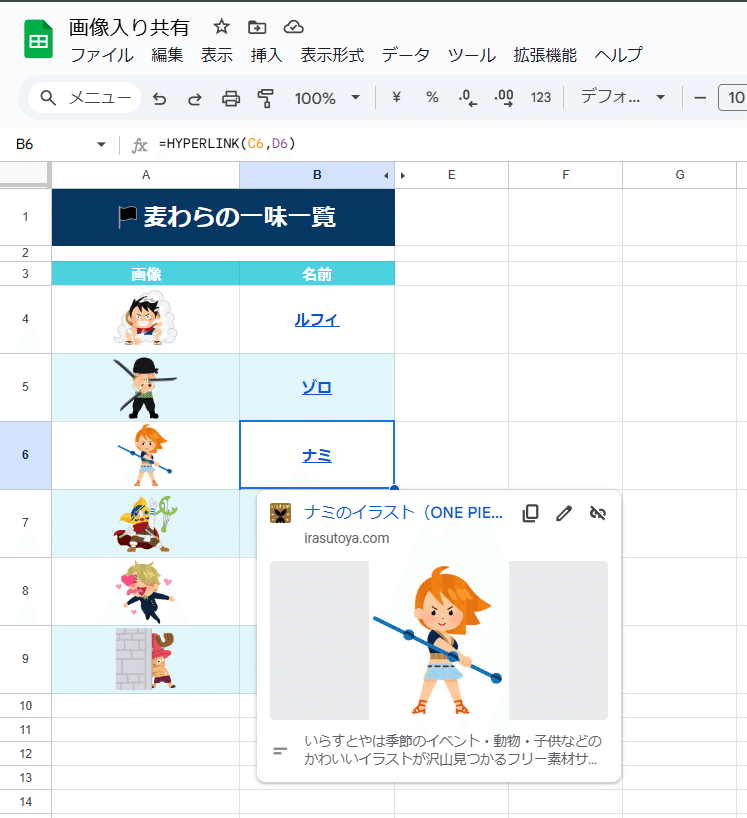Open the 123 number formats menu
The height and width of the screenshot is (818, 747).
click(540, 98)
